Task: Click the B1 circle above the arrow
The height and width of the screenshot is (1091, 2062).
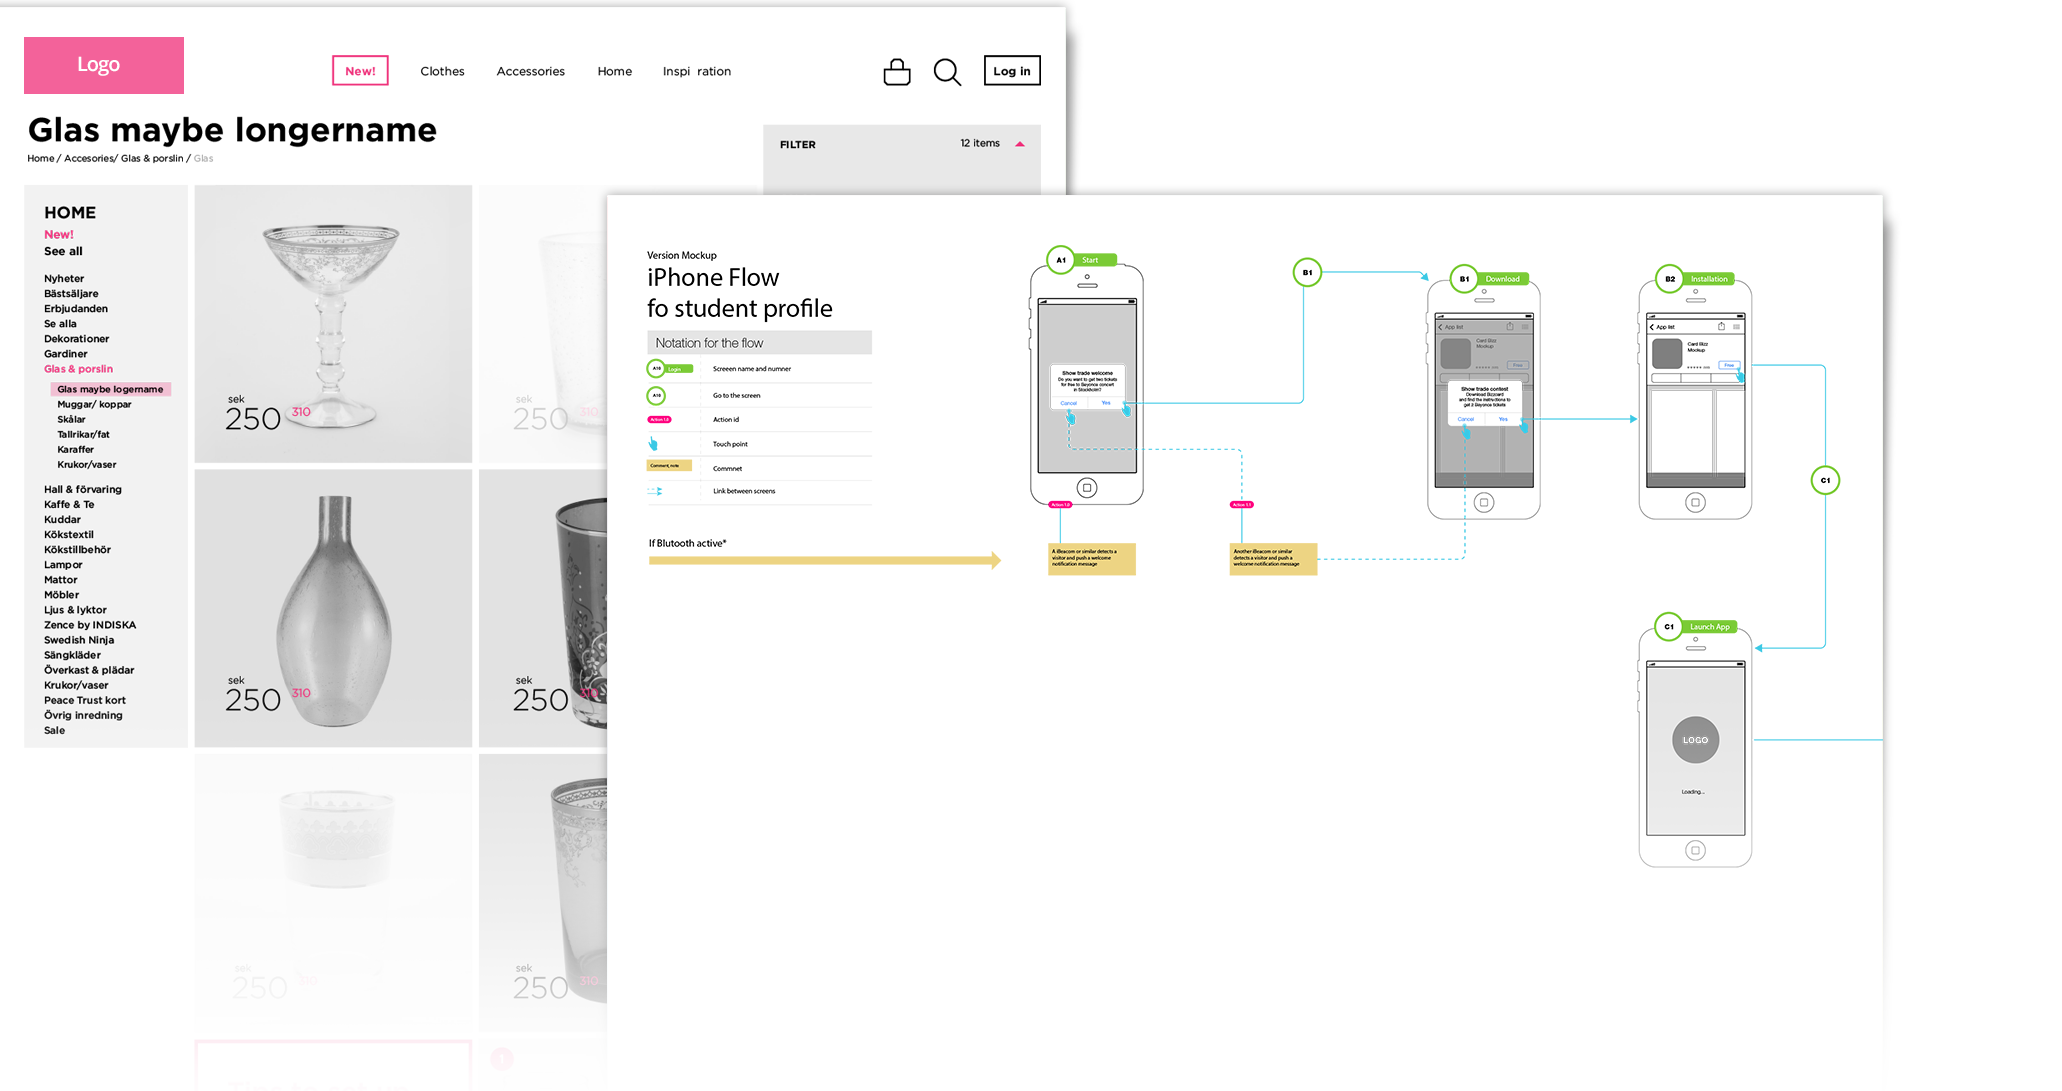Action: pyautogui.click(x=1307, y=272)
